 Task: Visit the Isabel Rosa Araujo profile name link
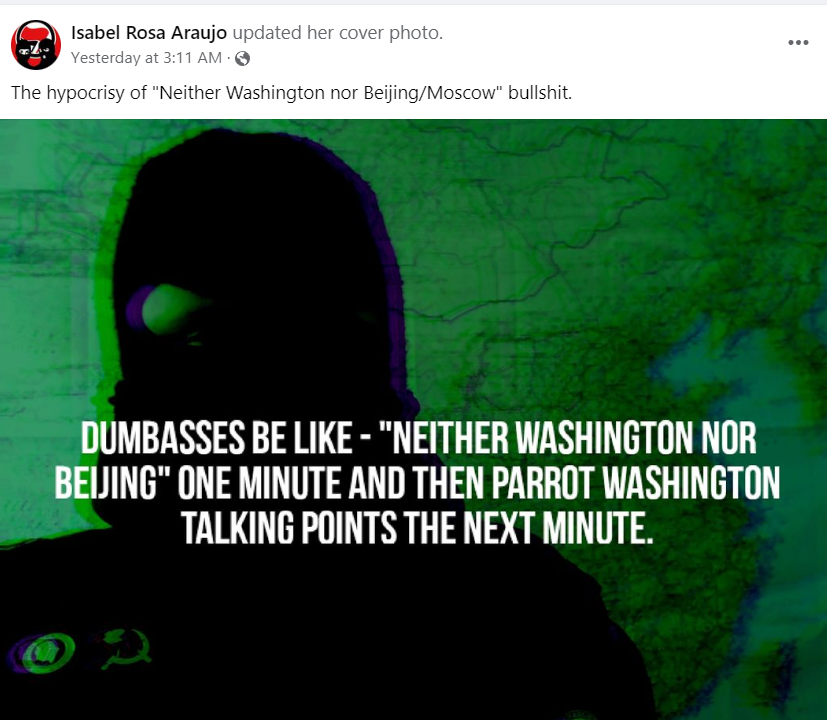149,33
